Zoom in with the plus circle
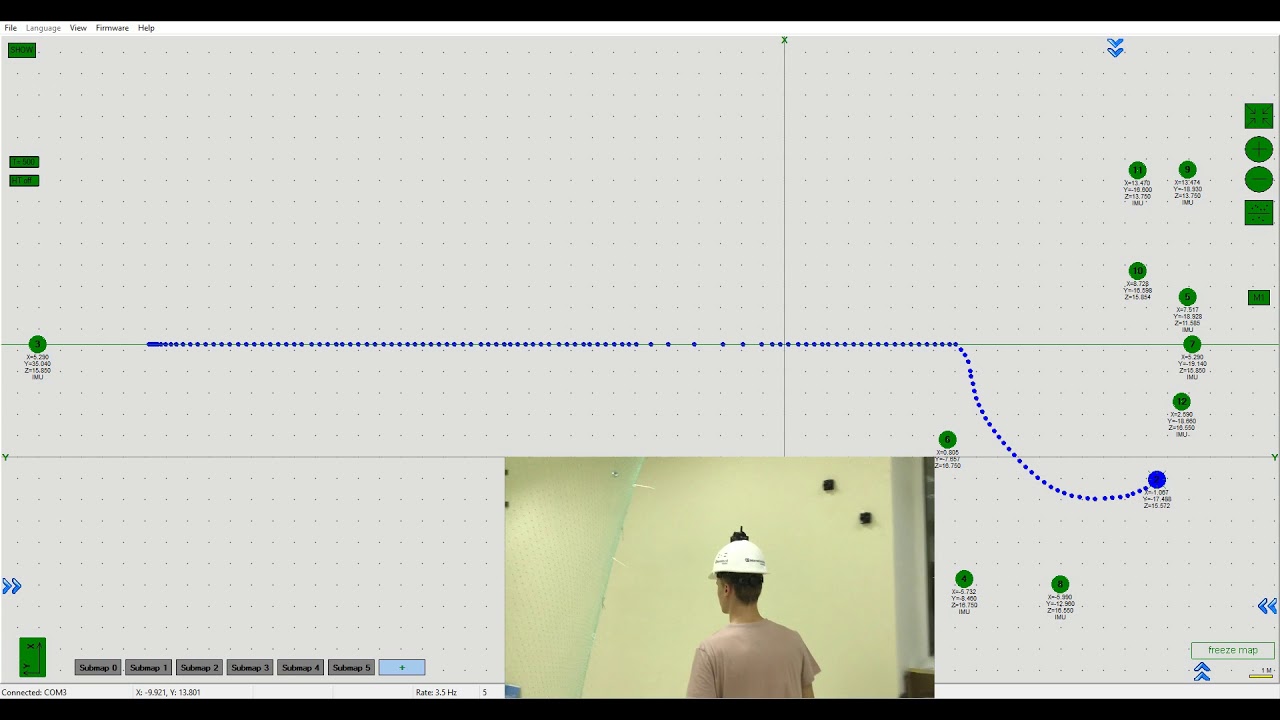The image size is (1280, 720). tap(1258, 150)
